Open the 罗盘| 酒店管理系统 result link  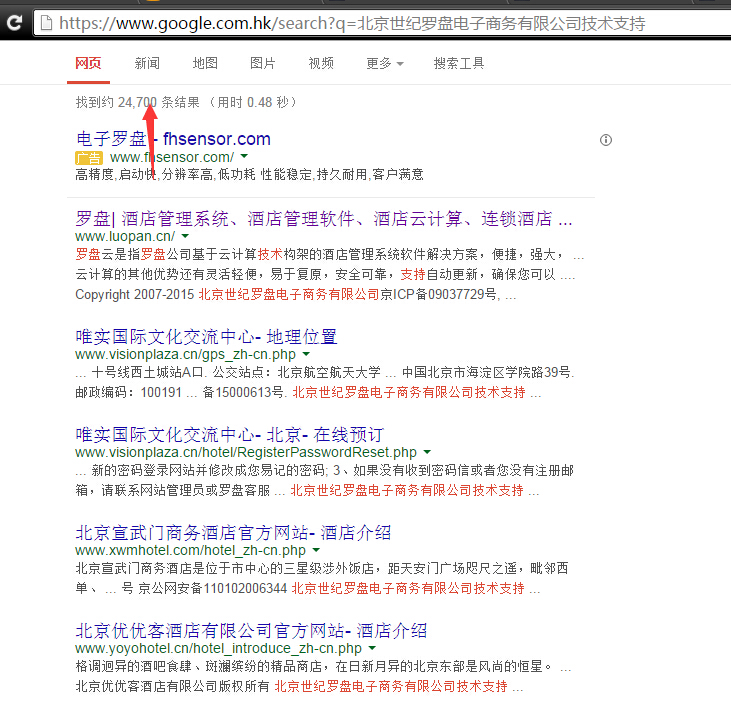[x=324, y=219]
